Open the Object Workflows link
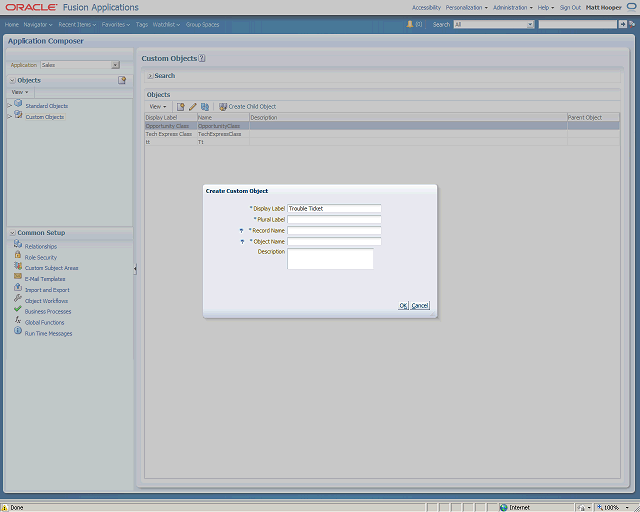Image resolution: width=640 pixels, height=512 pixels. (46, 301)
